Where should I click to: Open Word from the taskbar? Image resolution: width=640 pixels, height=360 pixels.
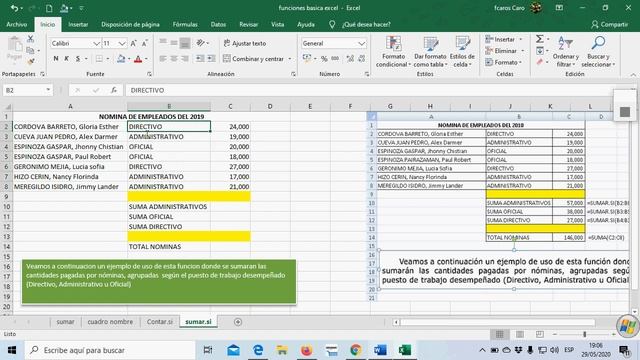(380, 350)
